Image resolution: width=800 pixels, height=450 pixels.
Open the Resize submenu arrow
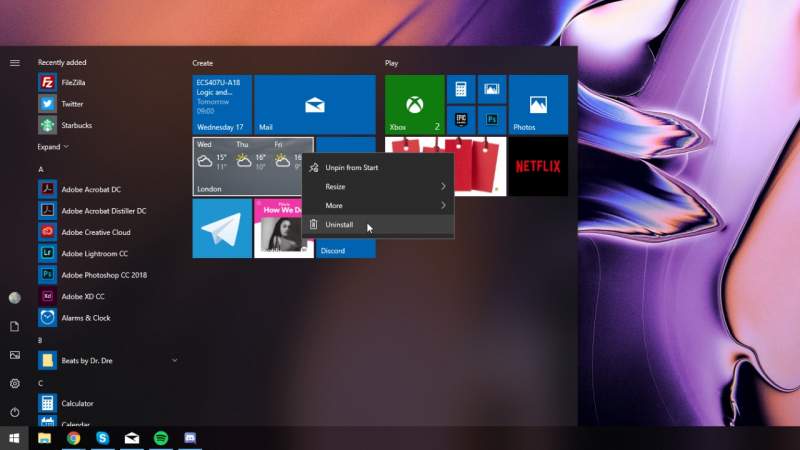443,187
